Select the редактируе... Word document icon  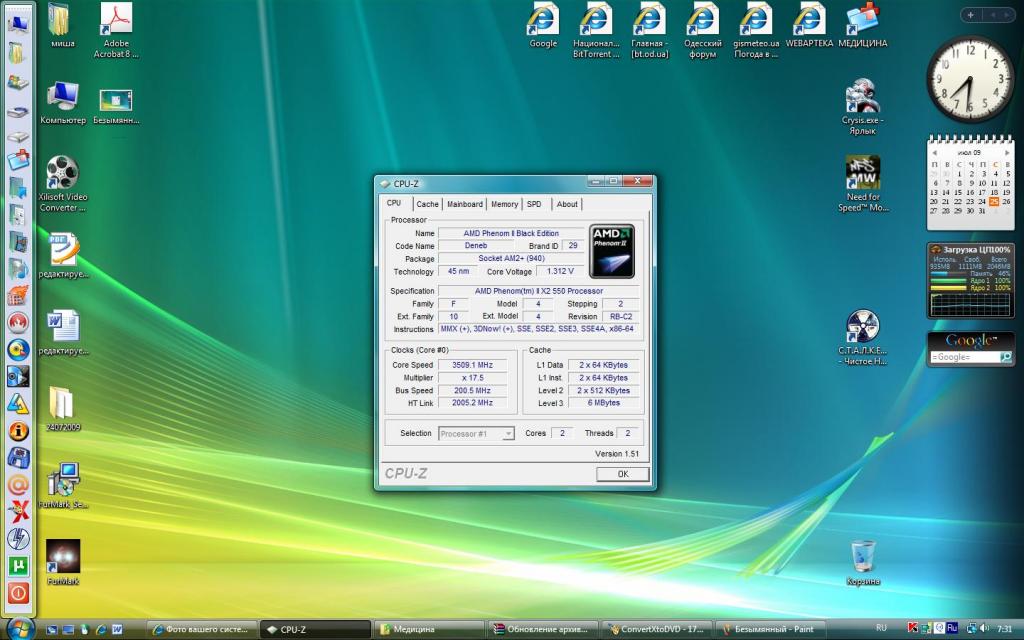63,332
